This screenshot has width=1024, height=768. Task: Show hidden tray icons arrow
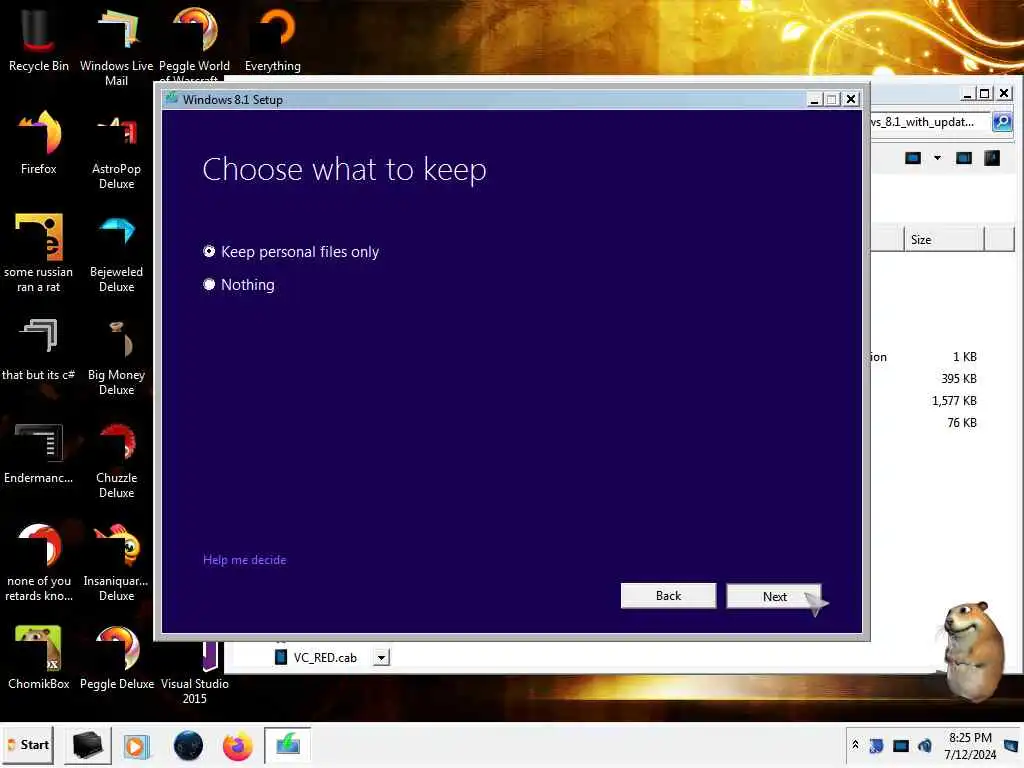point(855,745)
